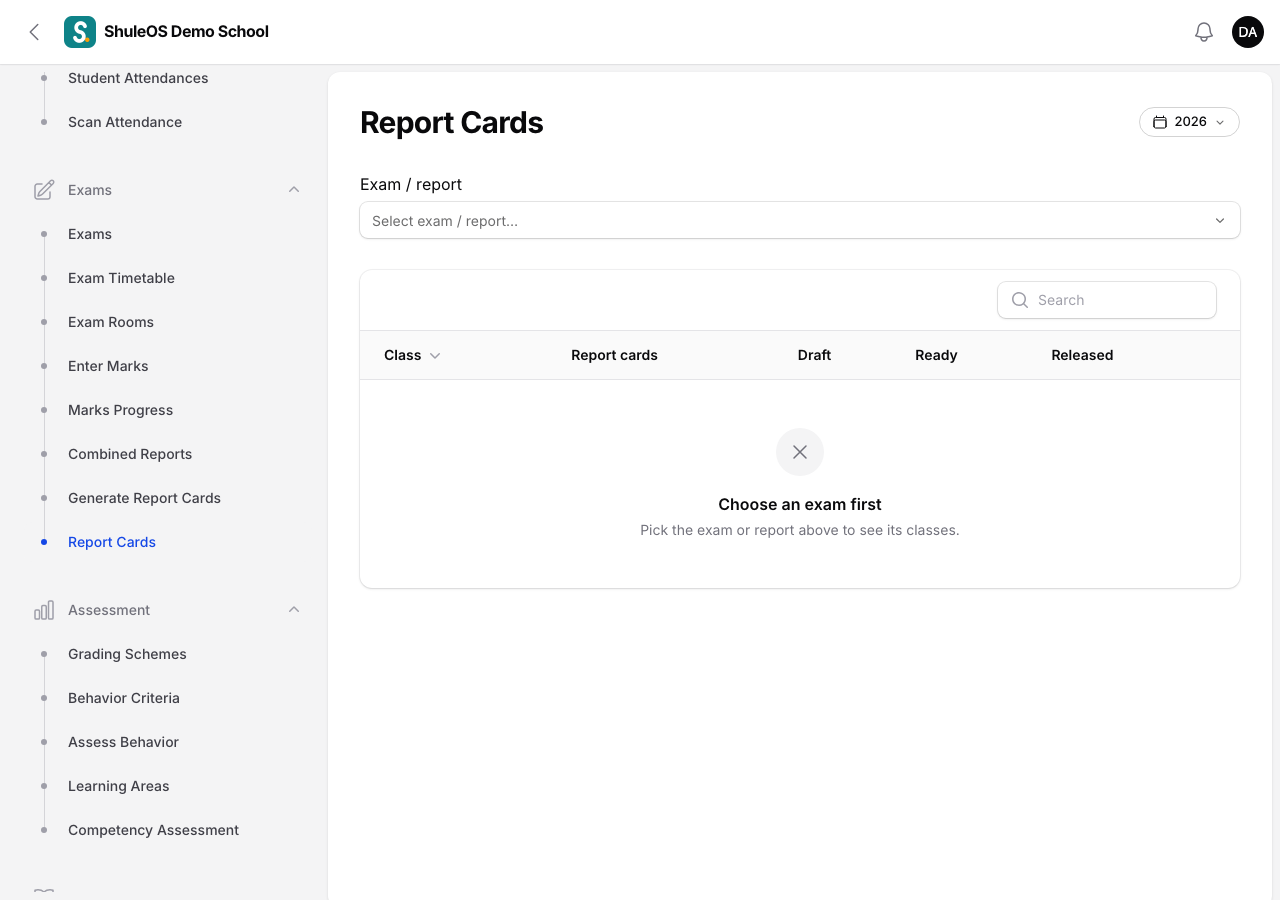Open Assess Behavior page
1280x900 pixels.
pos(123,742)
